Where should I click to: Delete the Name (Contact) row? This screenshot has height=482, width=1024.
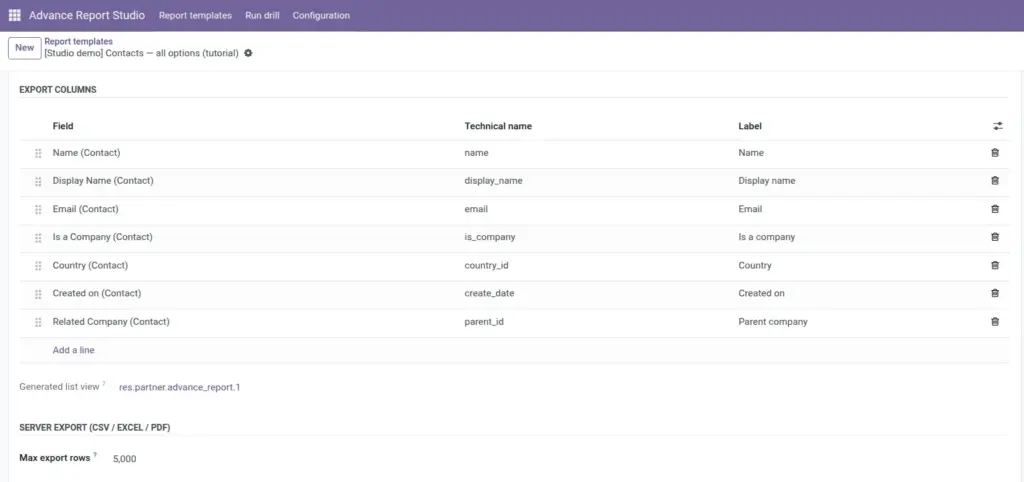click(x=995, y=153)
